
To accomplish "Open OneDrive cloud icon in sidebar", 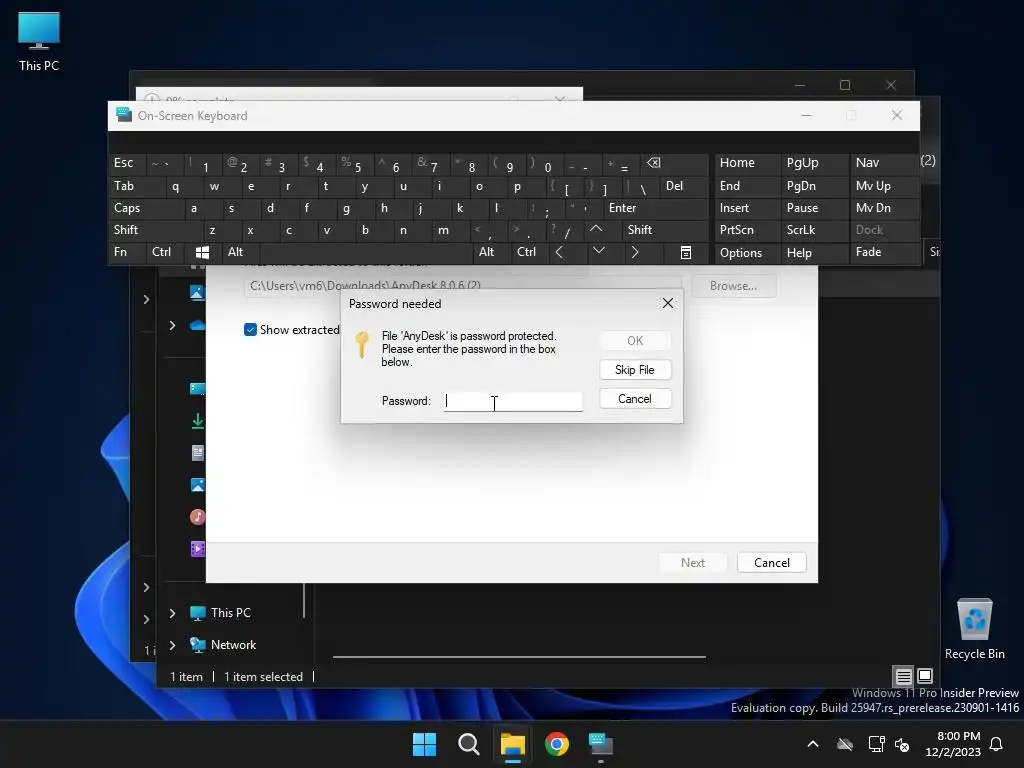I will (197, 325).
